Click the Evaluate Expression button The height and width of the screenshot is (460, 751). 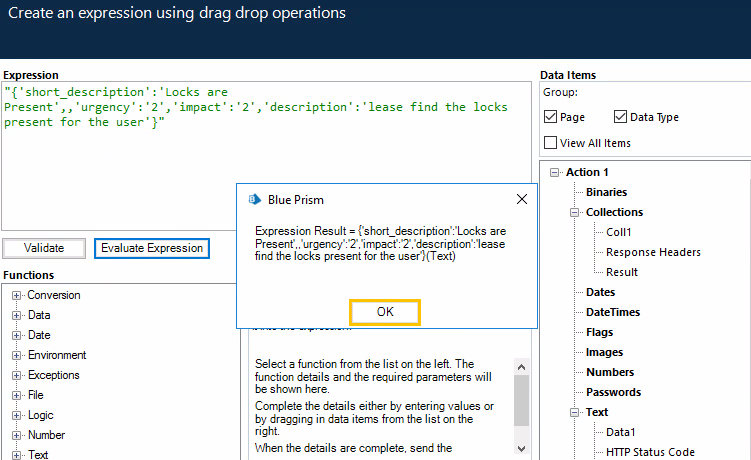point(151,248)
